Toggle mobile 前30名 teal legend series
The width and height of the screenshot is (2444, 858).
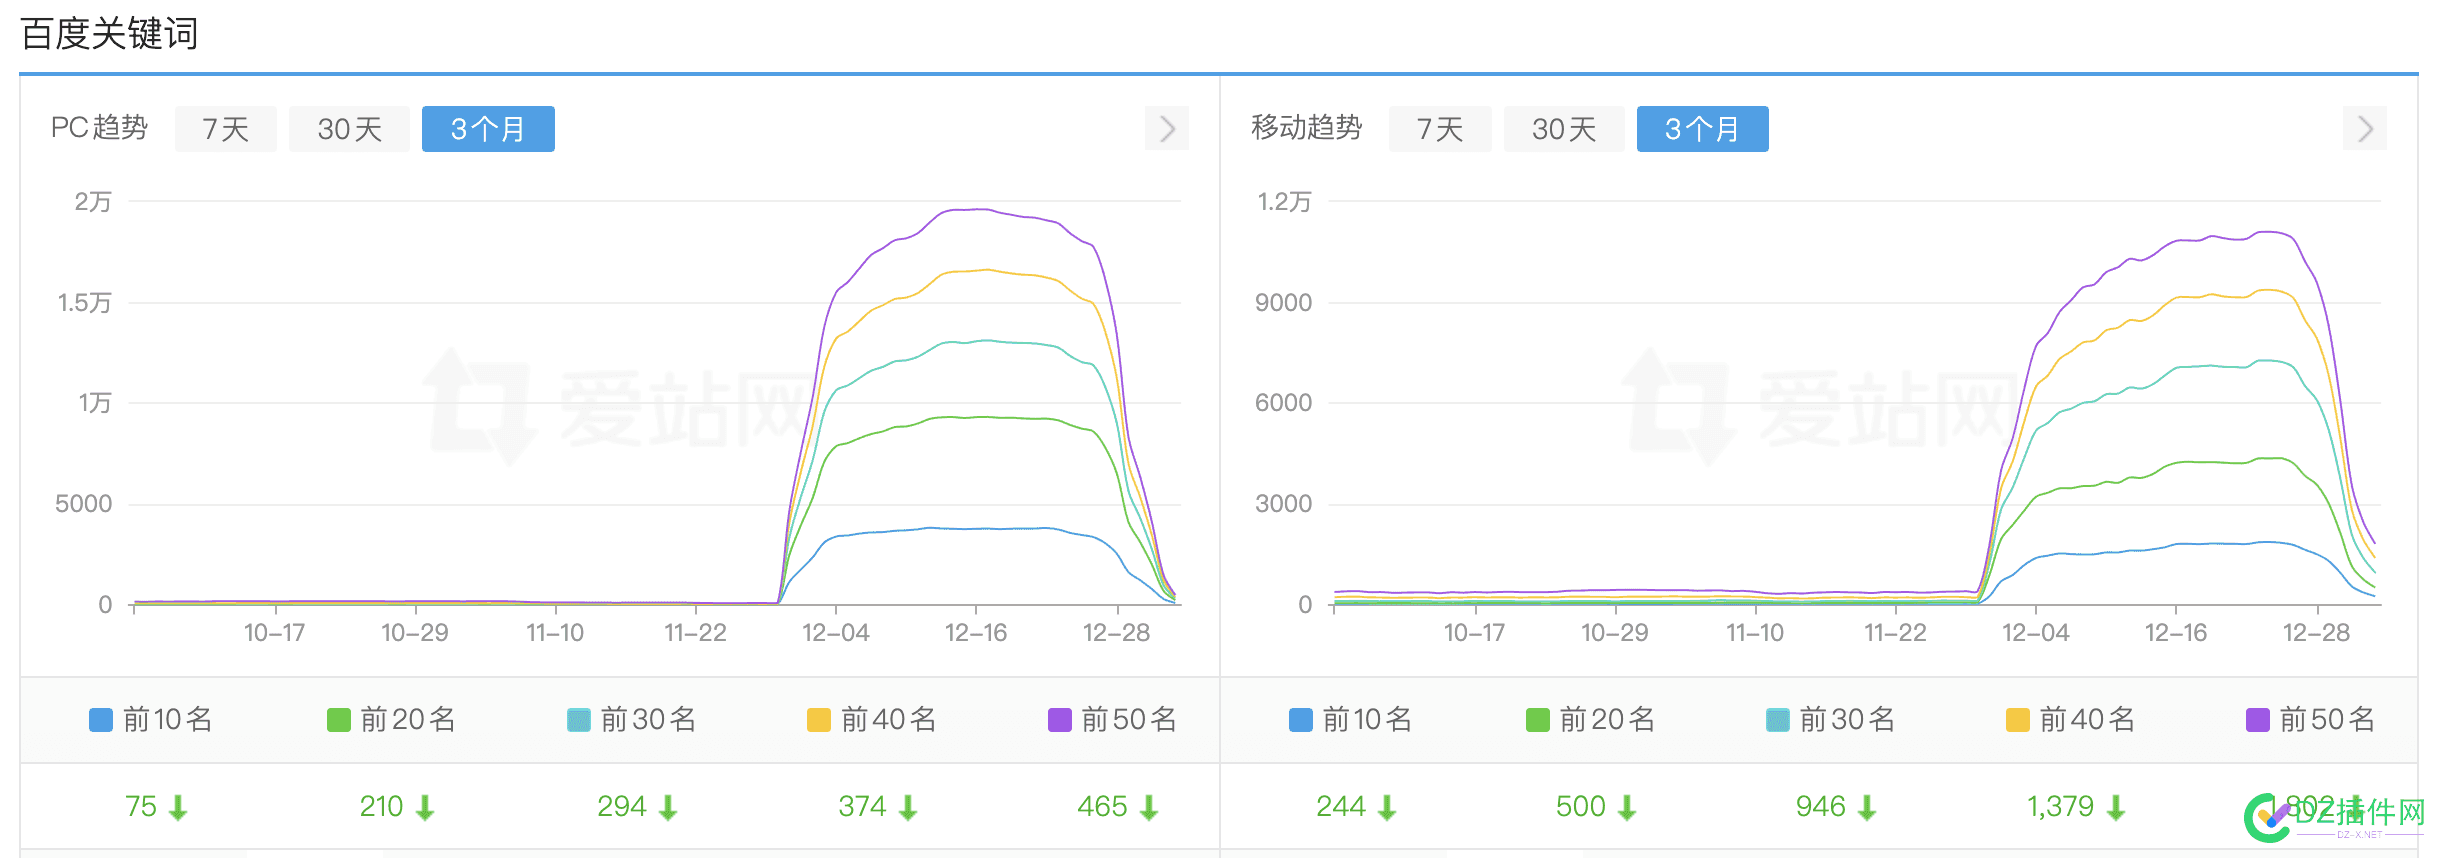click(1830, 720)
